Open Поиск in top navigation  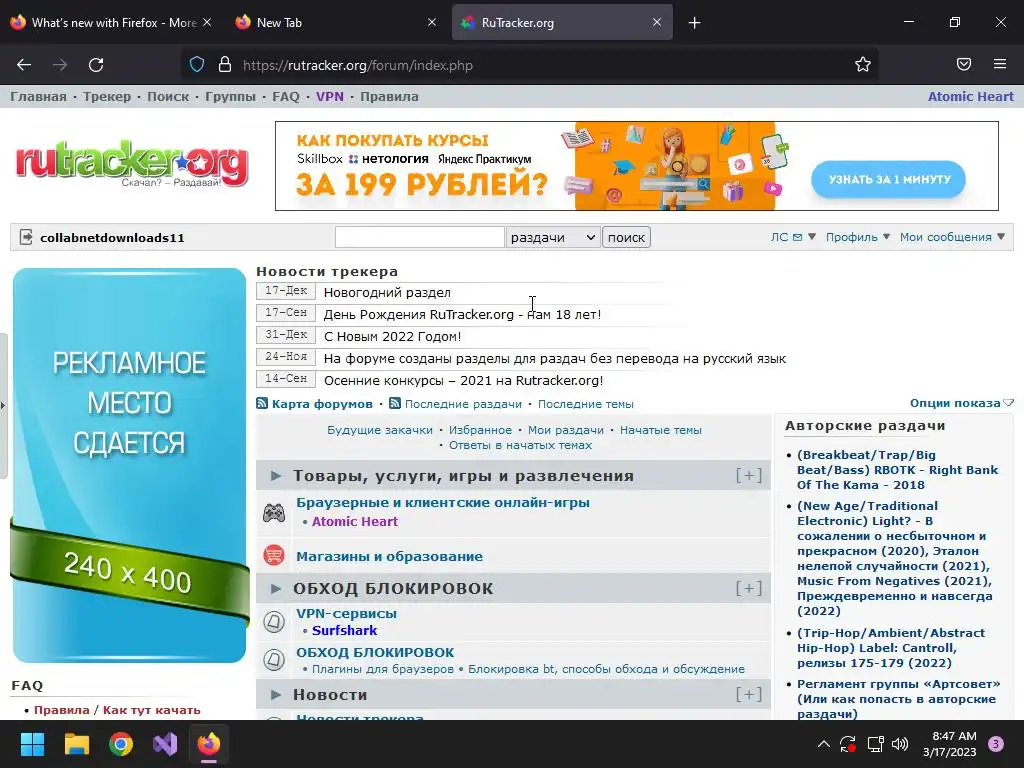(x=168, y=97)
